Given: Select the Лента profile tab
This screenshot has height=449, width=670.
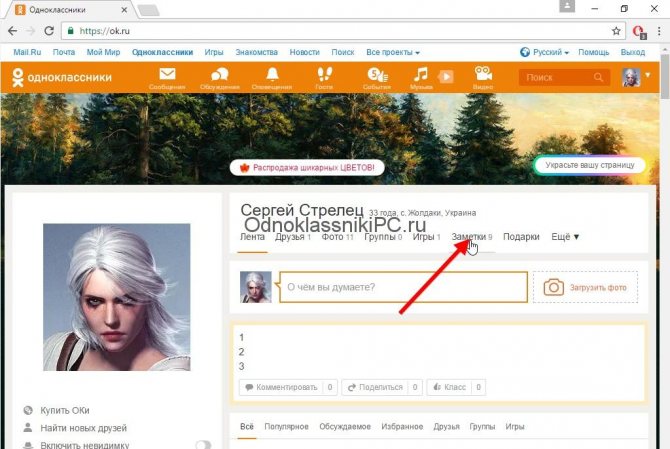Looking at the screenshot, I should tap(252, 237).
